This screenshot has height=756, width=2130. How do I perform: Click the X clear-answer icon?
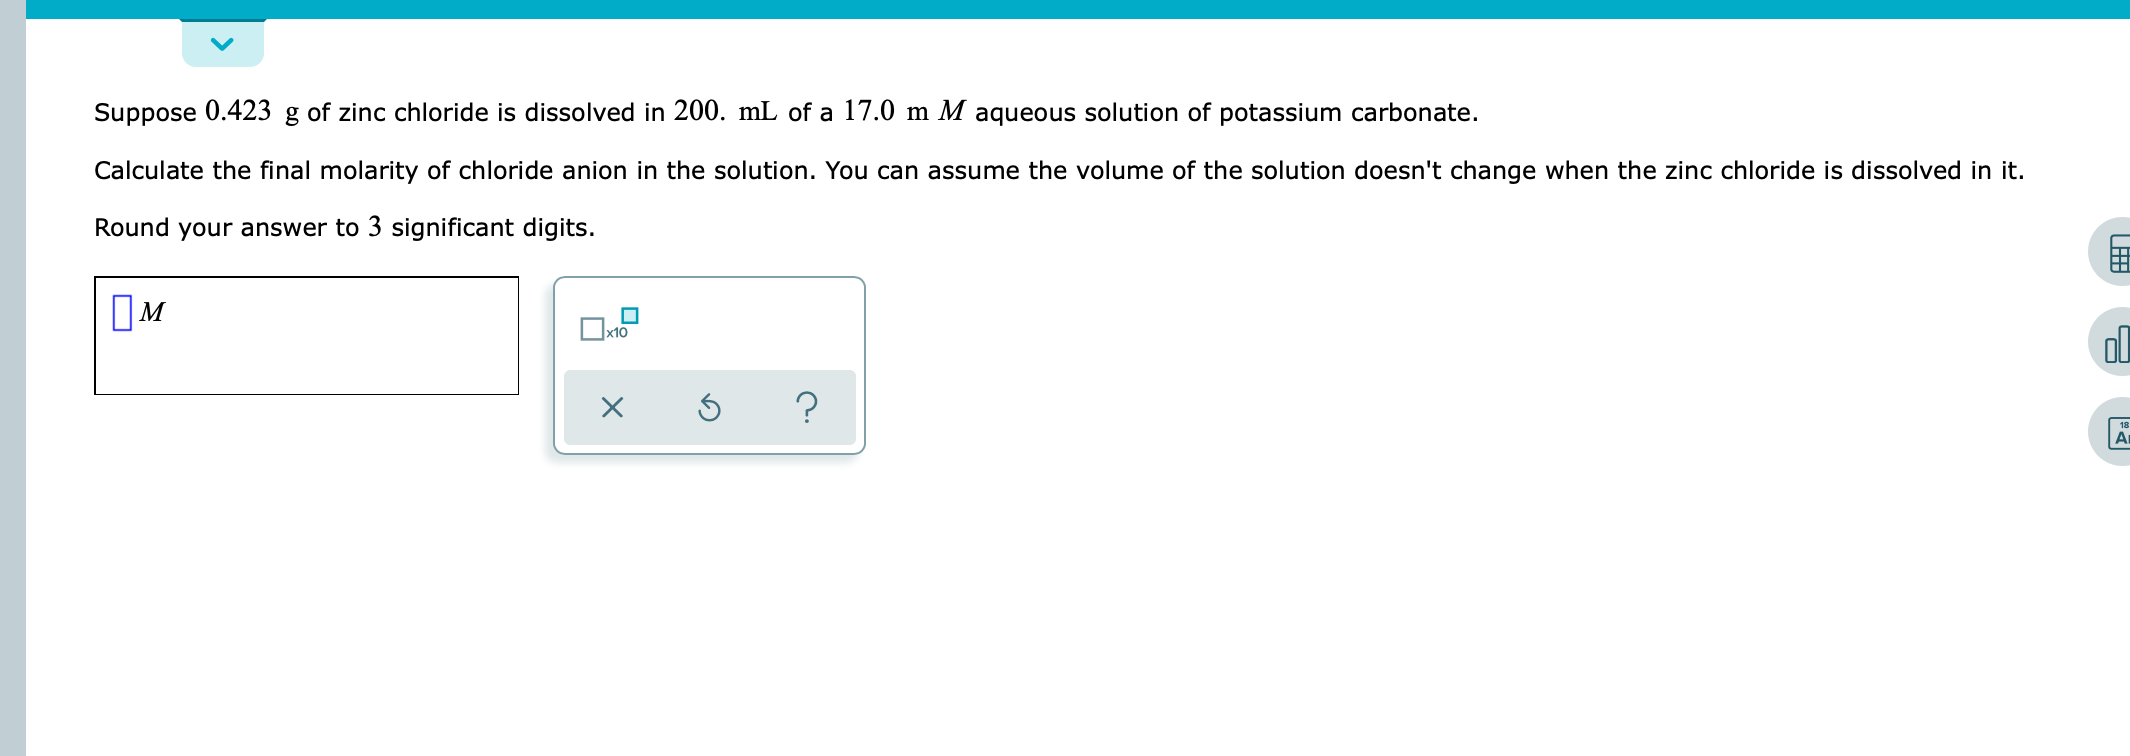pyautogui.click(x=613, y=406)
